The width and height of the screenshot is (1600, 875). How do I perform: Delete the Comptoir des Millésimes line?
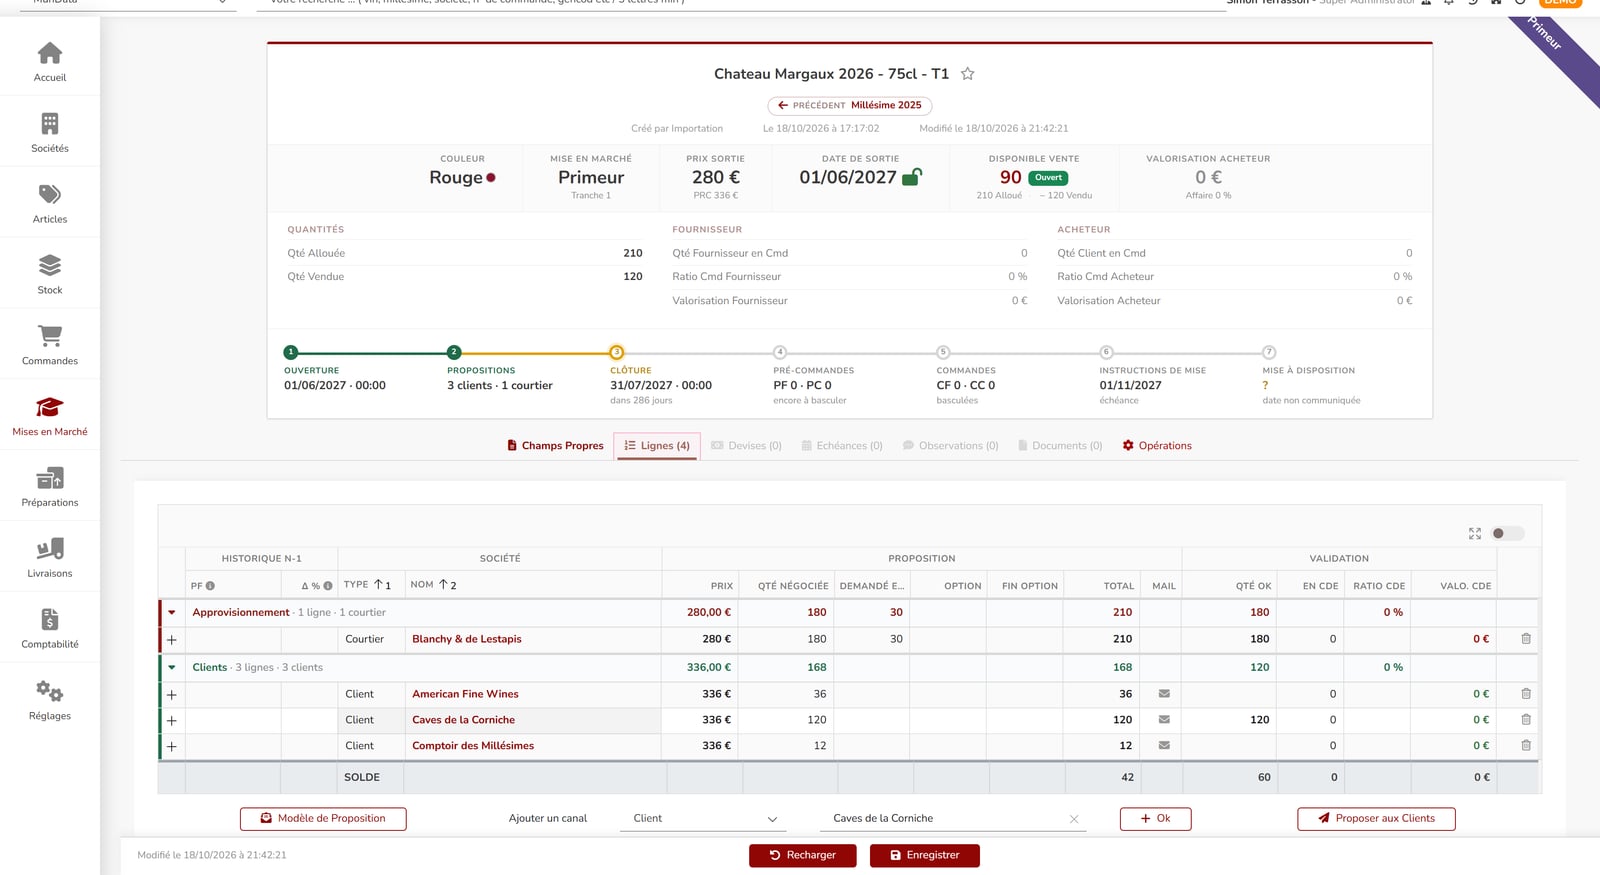point(1526,746)
